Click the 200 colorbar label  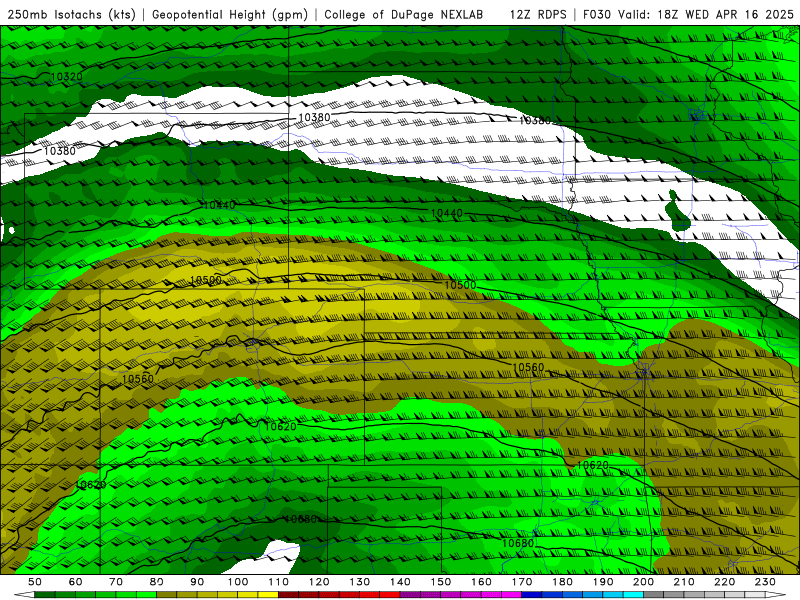644,582
